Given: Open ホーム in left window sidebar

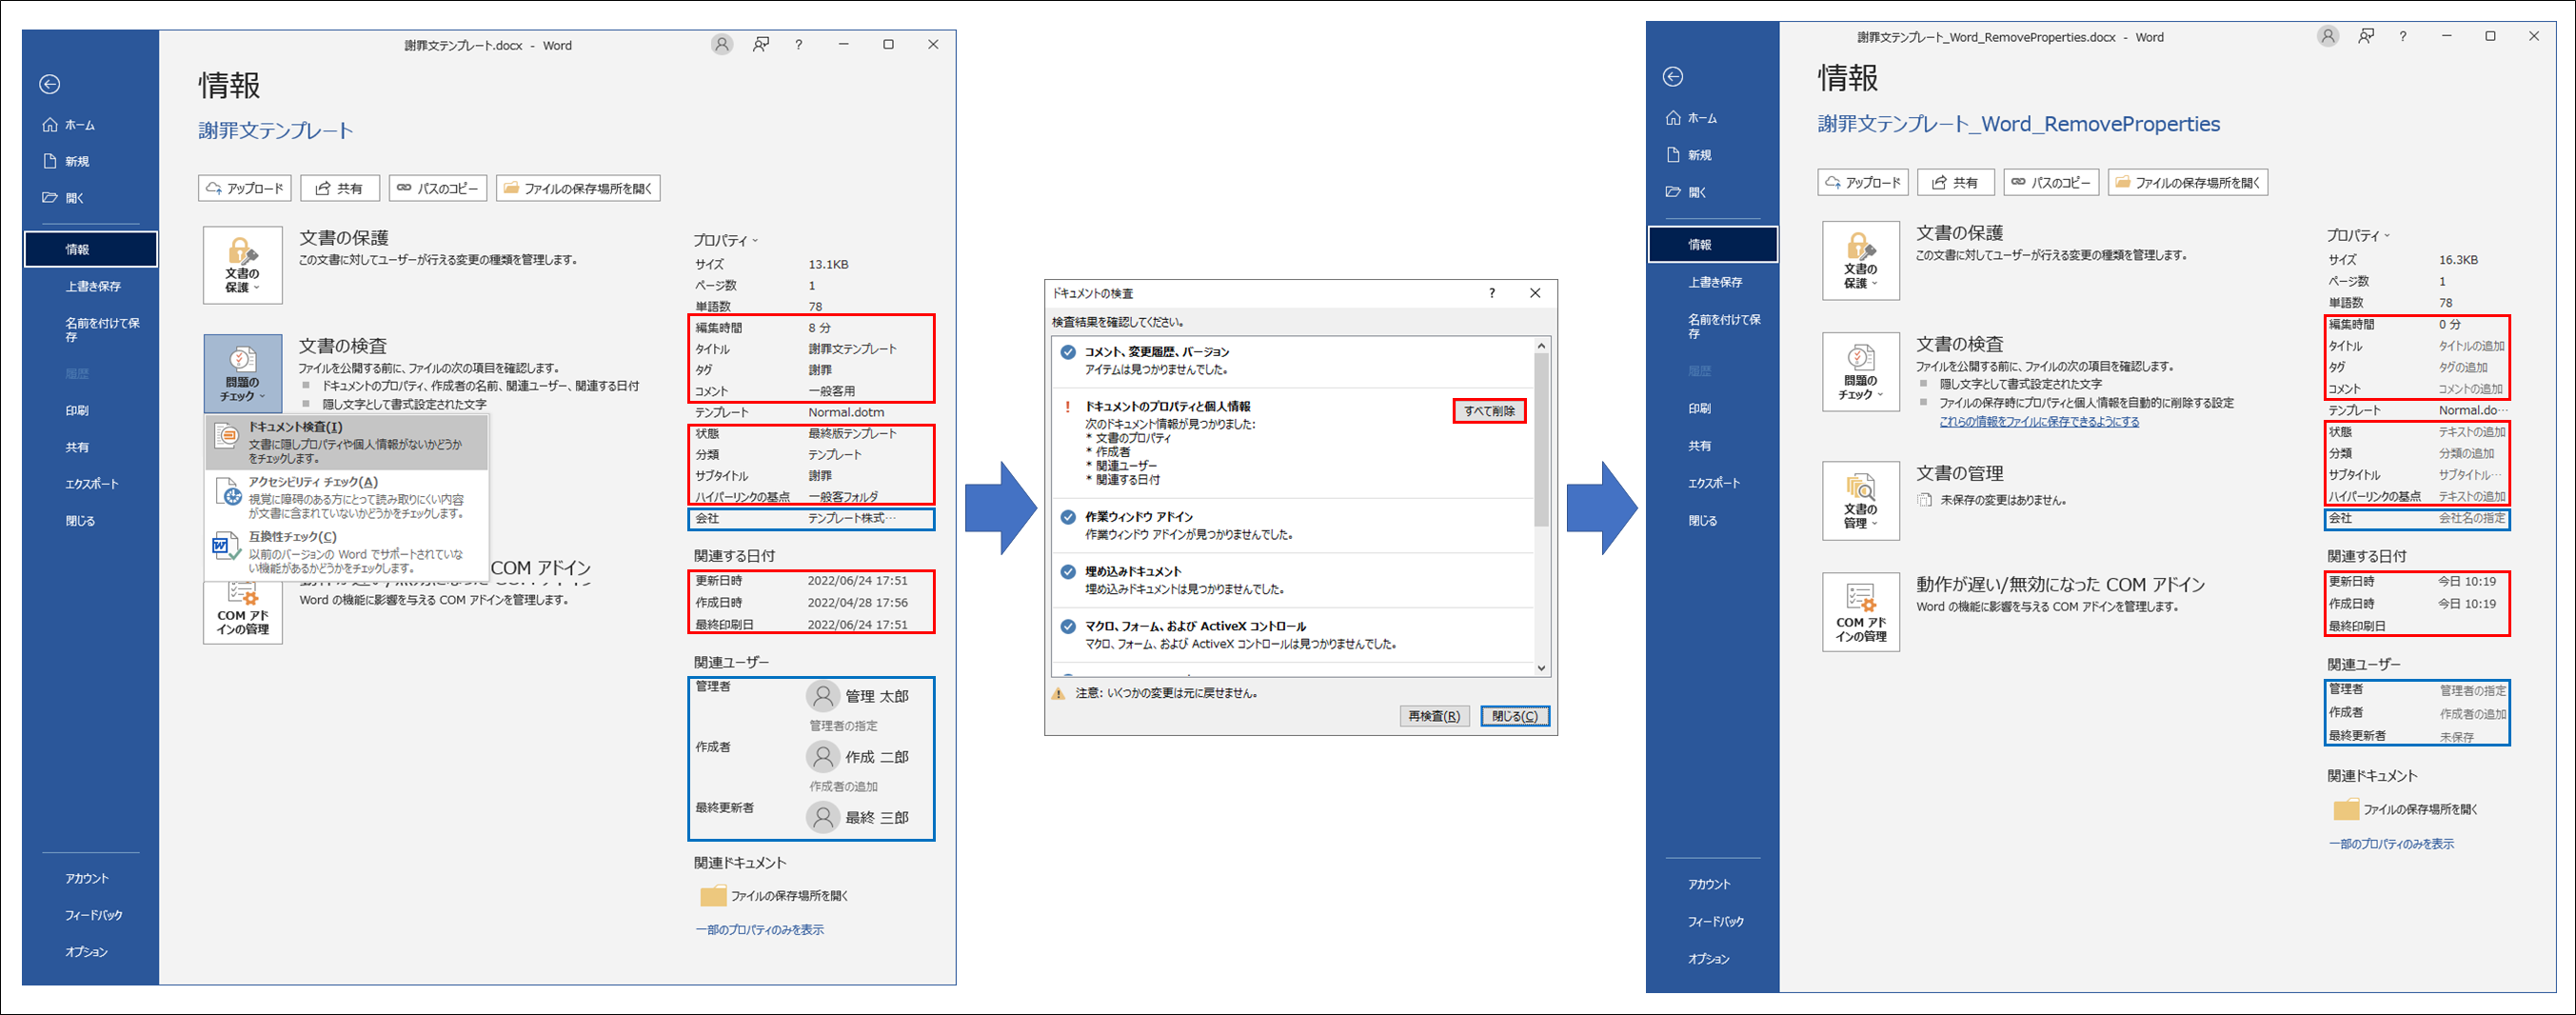Looking at the screenshot, I should pyautogui.click(x=69, y=125).
